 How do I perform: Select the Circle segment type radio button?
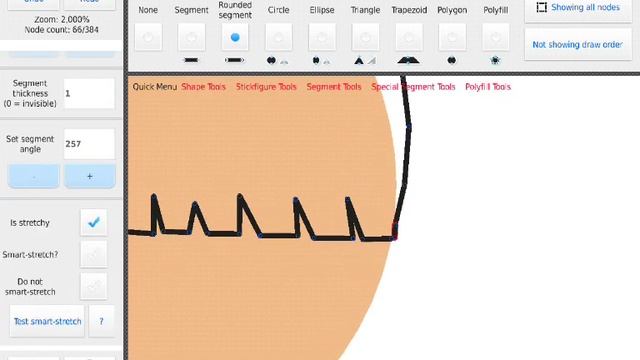point(279,37)
